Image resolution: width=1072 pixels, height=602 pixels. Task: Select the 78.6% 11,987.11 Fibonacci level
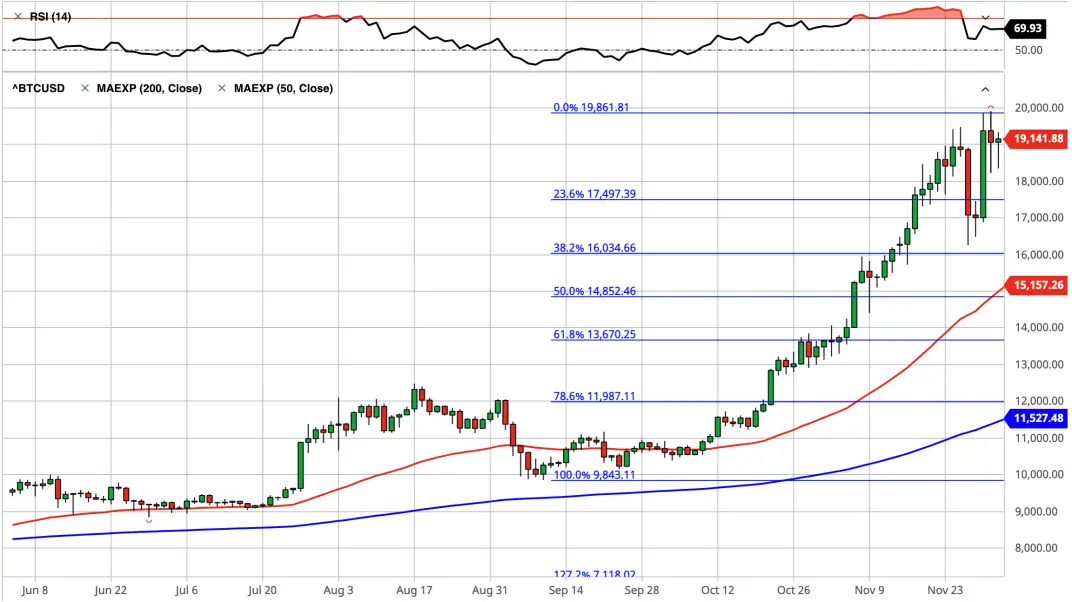[x=594, y=396]
